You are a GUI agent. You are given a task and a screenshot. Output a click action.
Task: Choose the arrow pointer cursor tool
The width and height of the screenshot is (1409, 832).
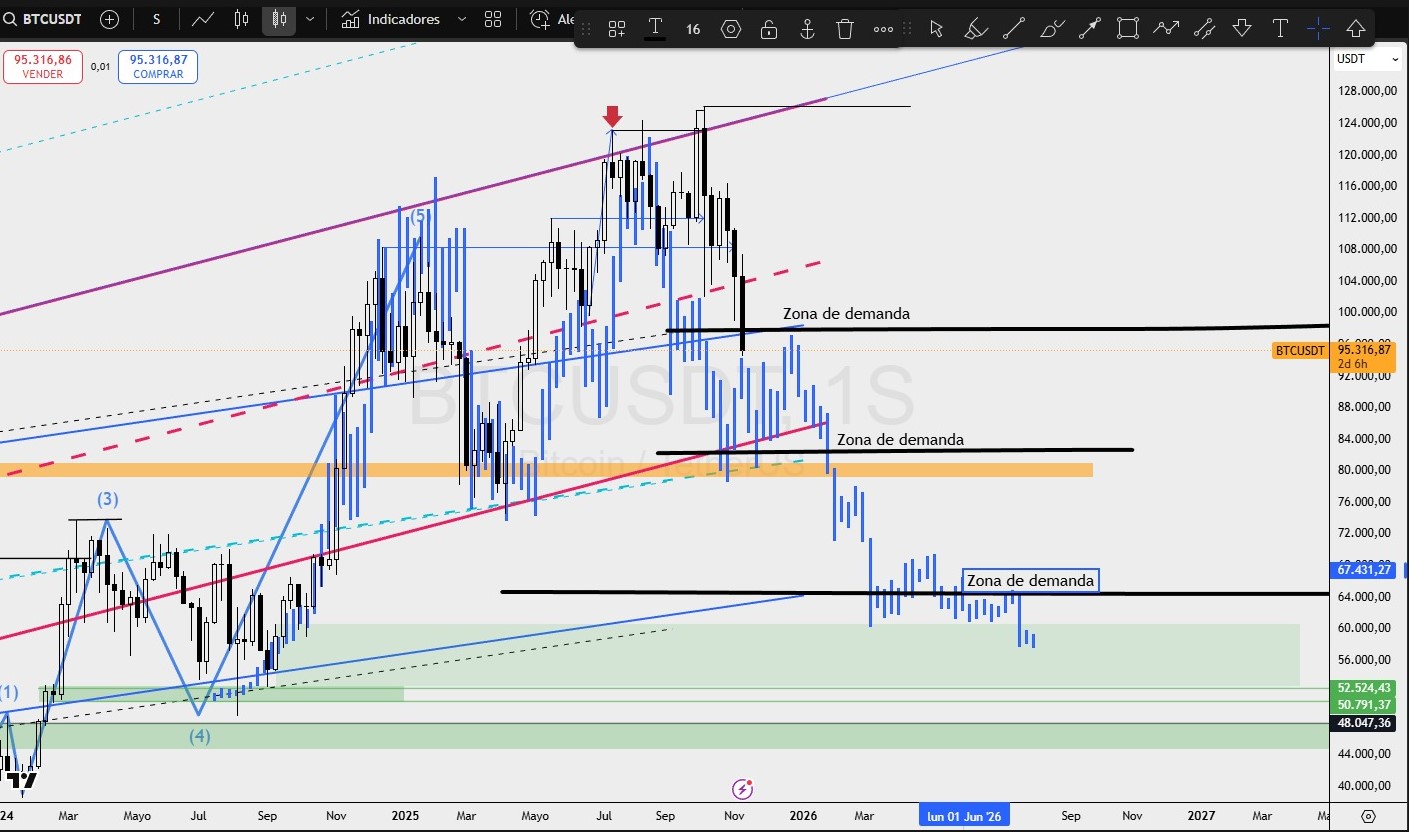936,28
